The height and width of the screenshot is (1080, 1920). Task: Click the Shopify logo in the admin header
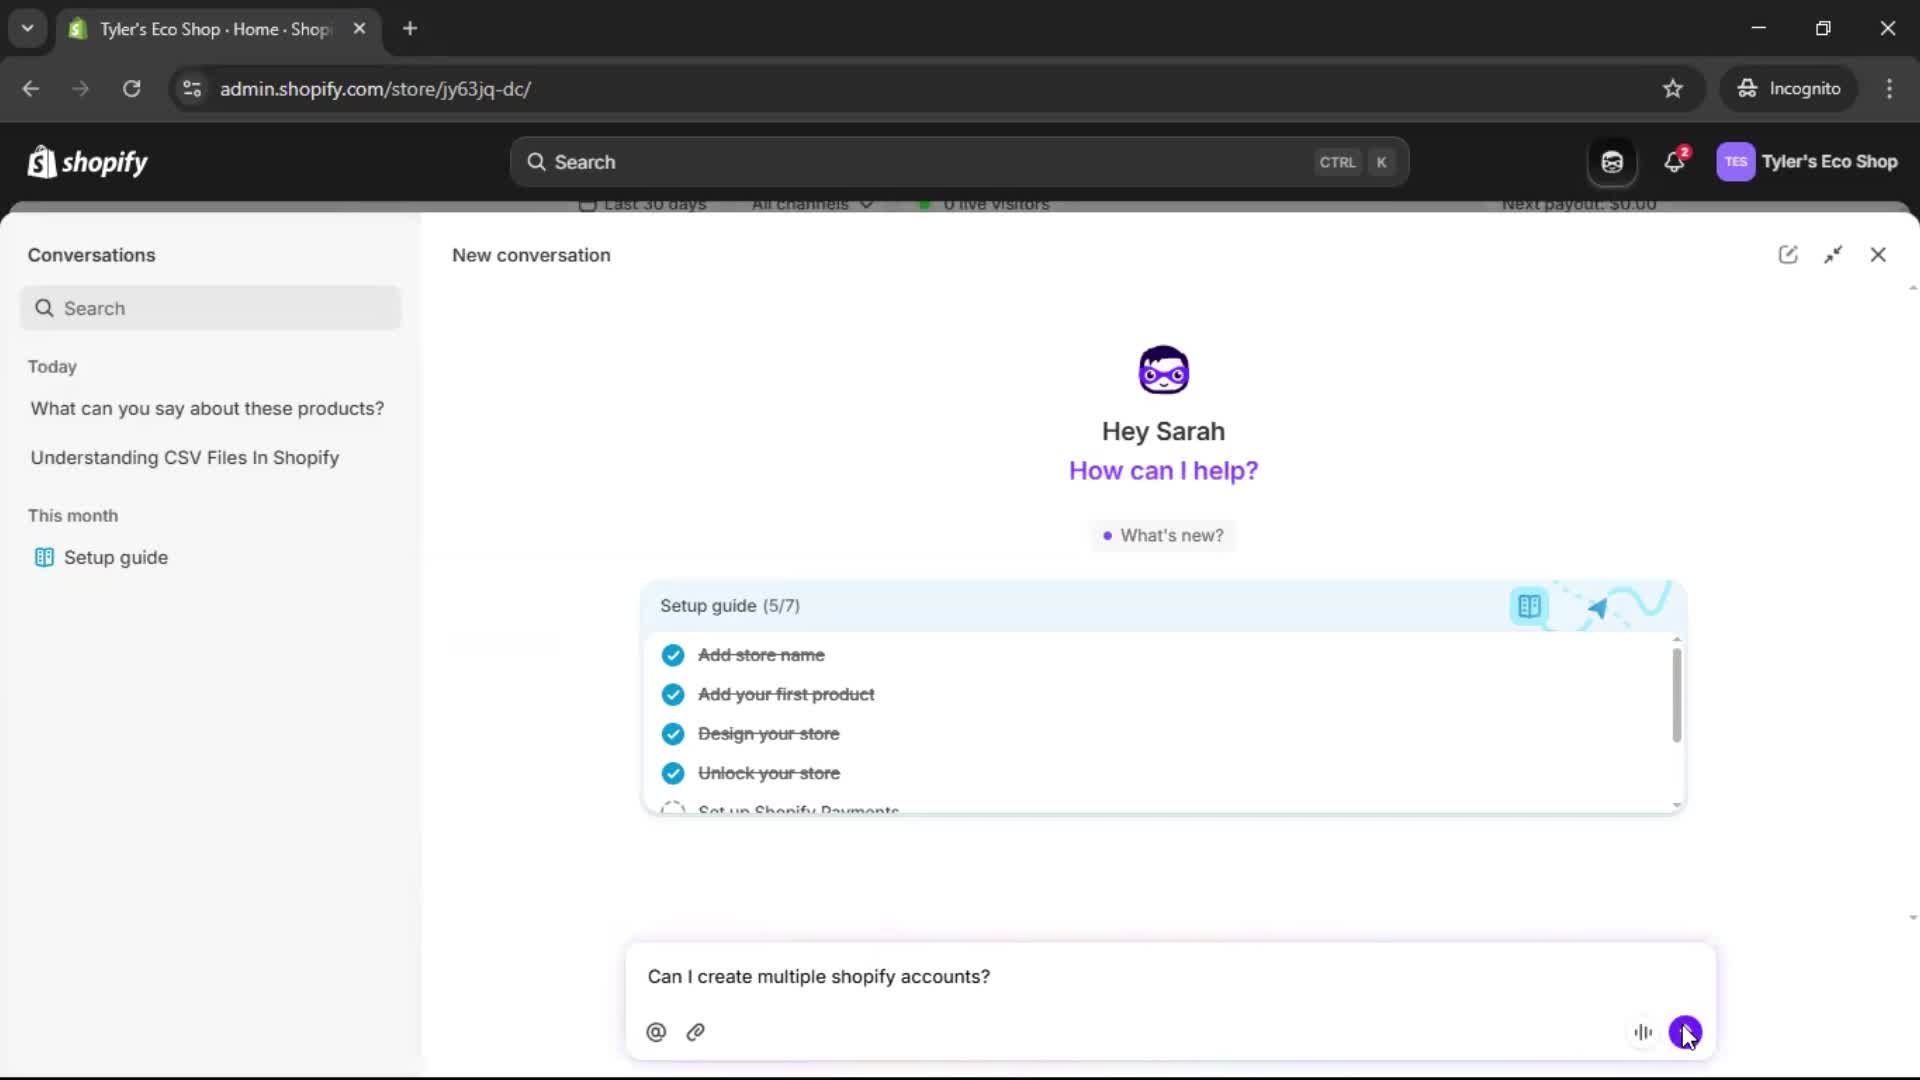pos(87,161)
